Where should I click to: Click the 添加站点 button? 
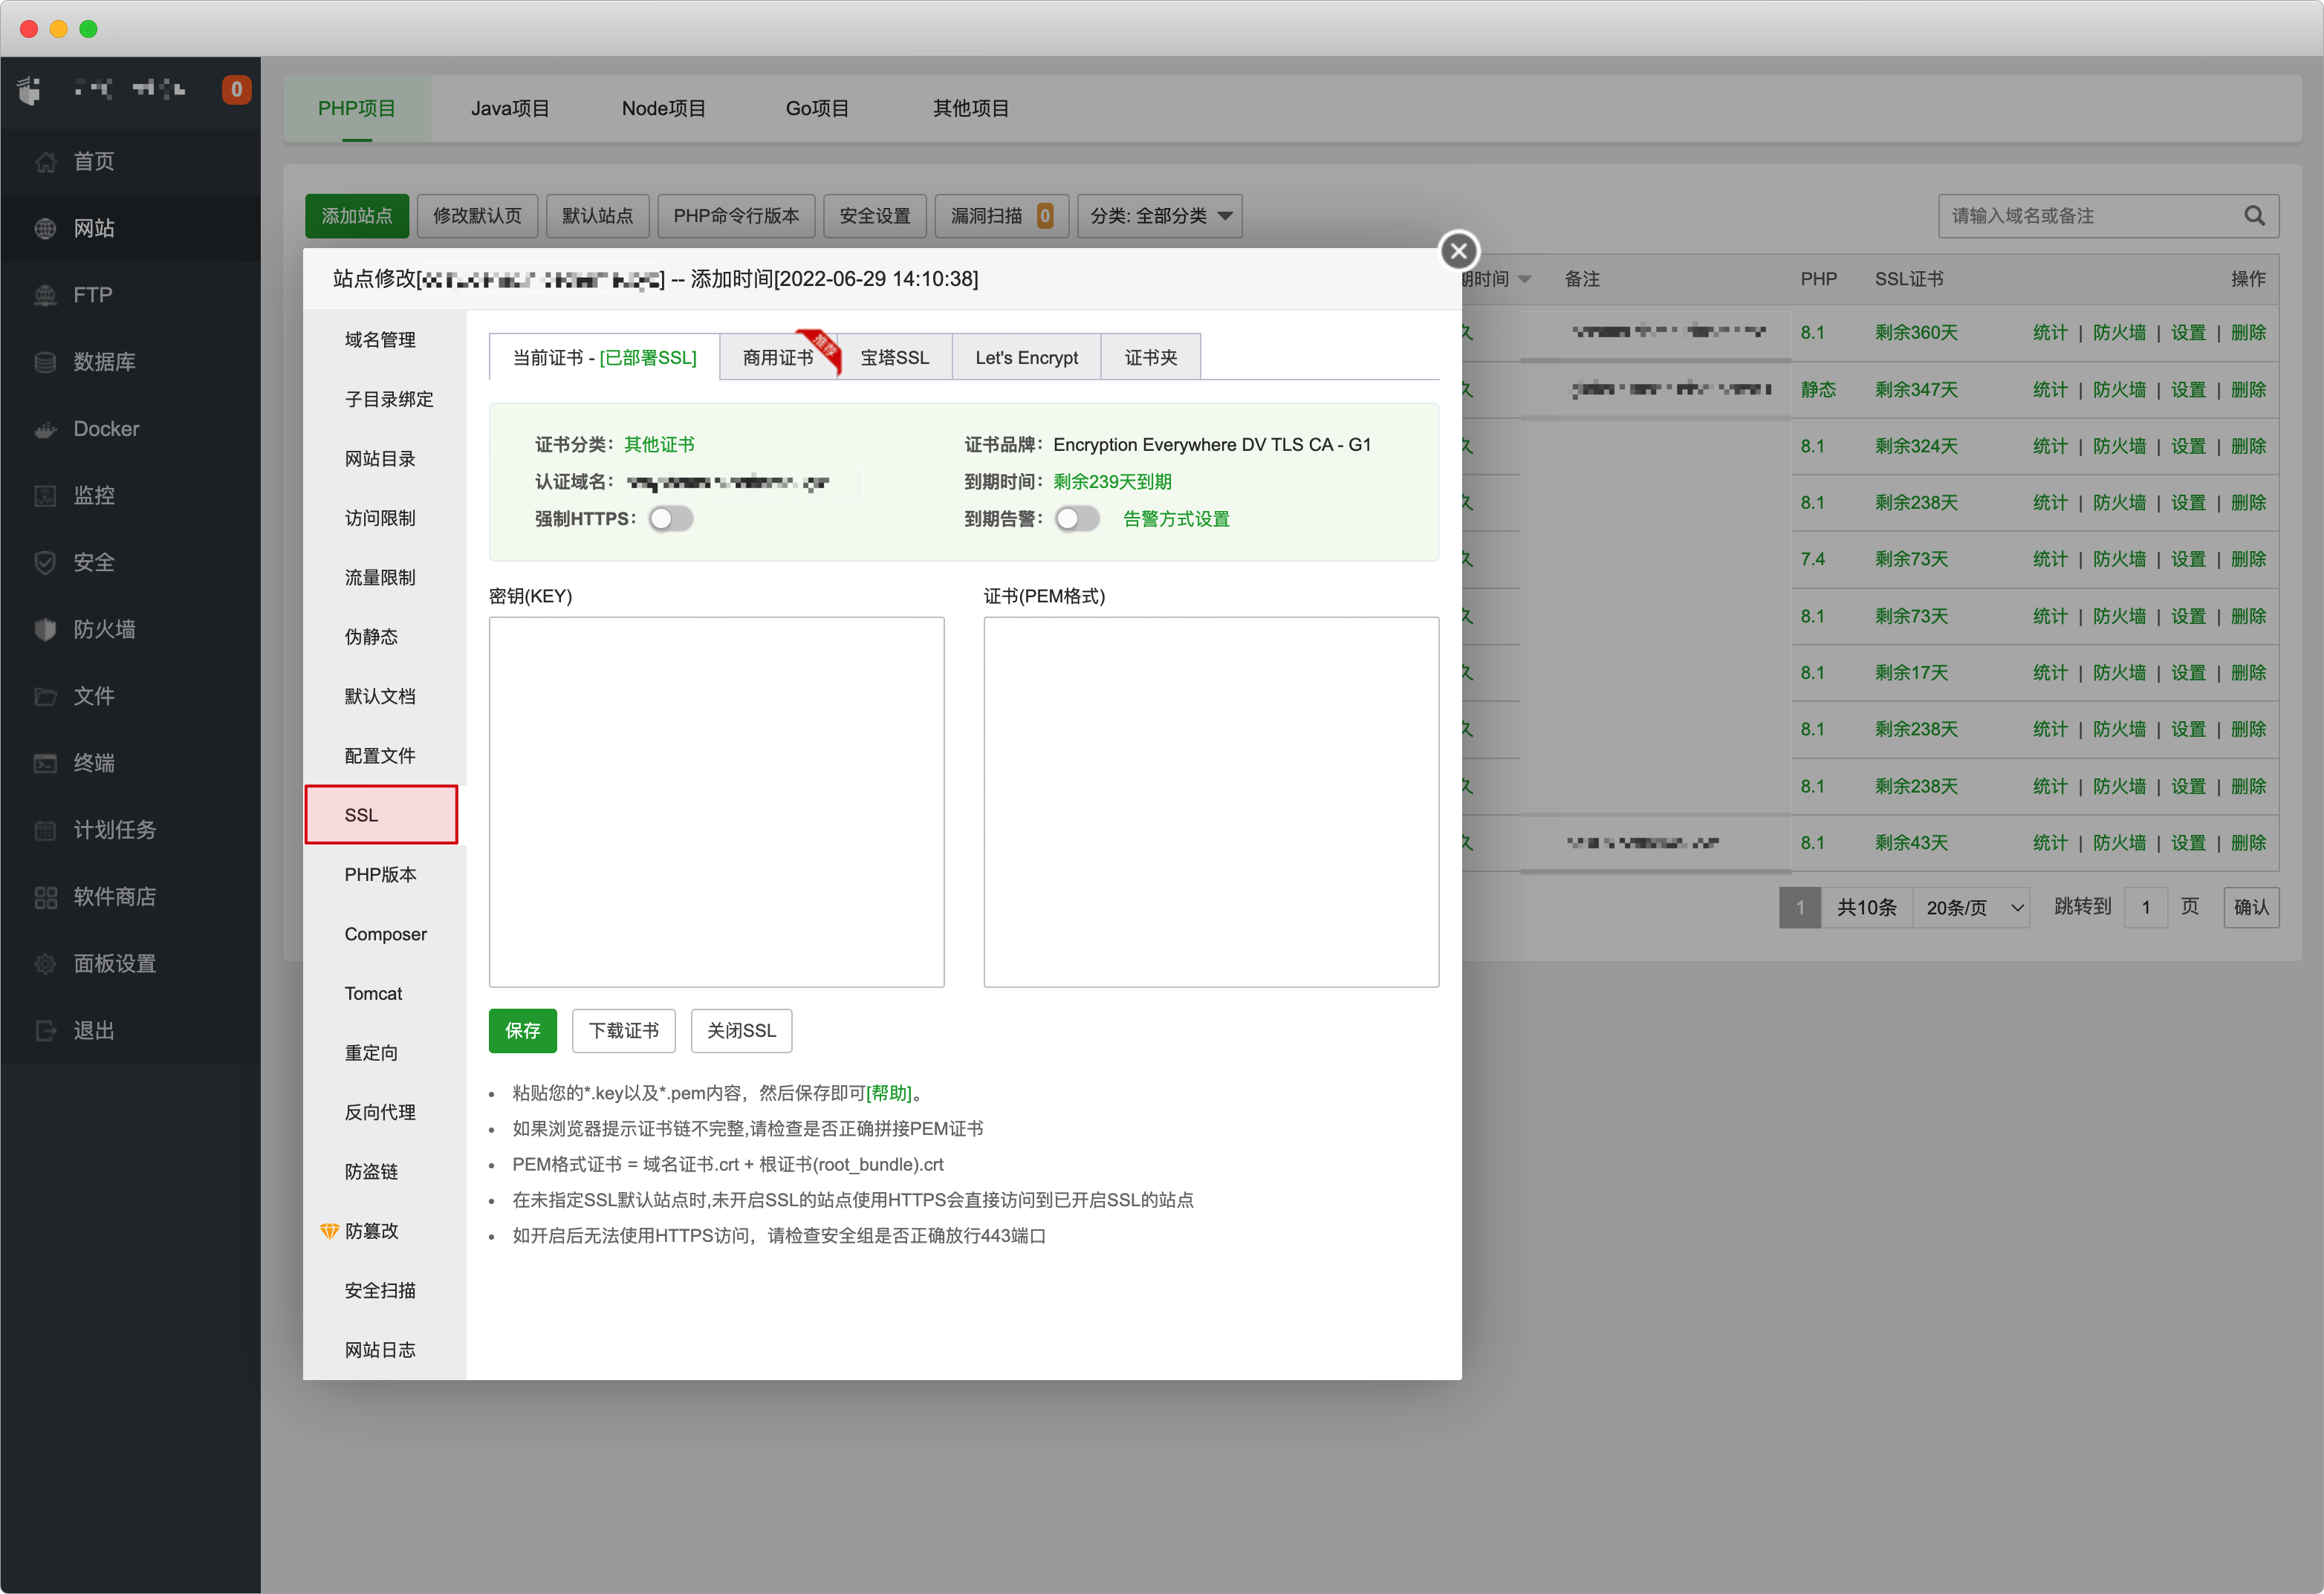point(356,216)
